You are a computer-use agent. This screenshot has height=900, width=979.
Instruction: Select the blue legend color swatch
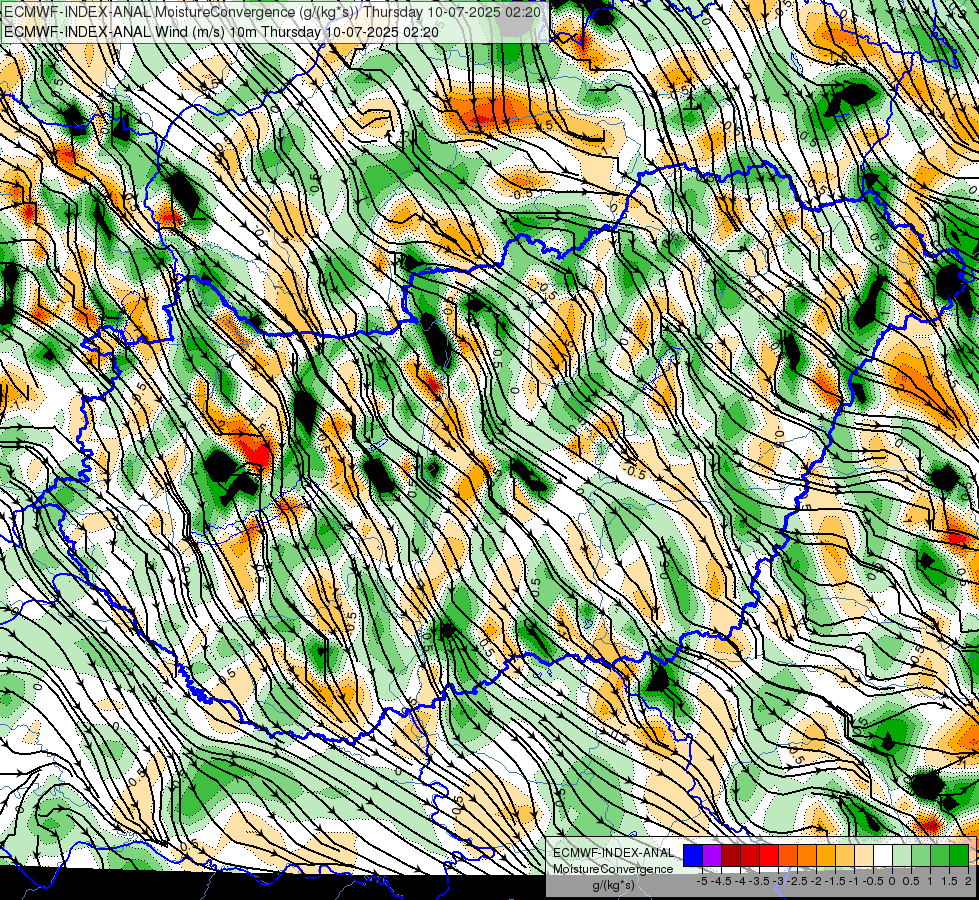[693, 855]
